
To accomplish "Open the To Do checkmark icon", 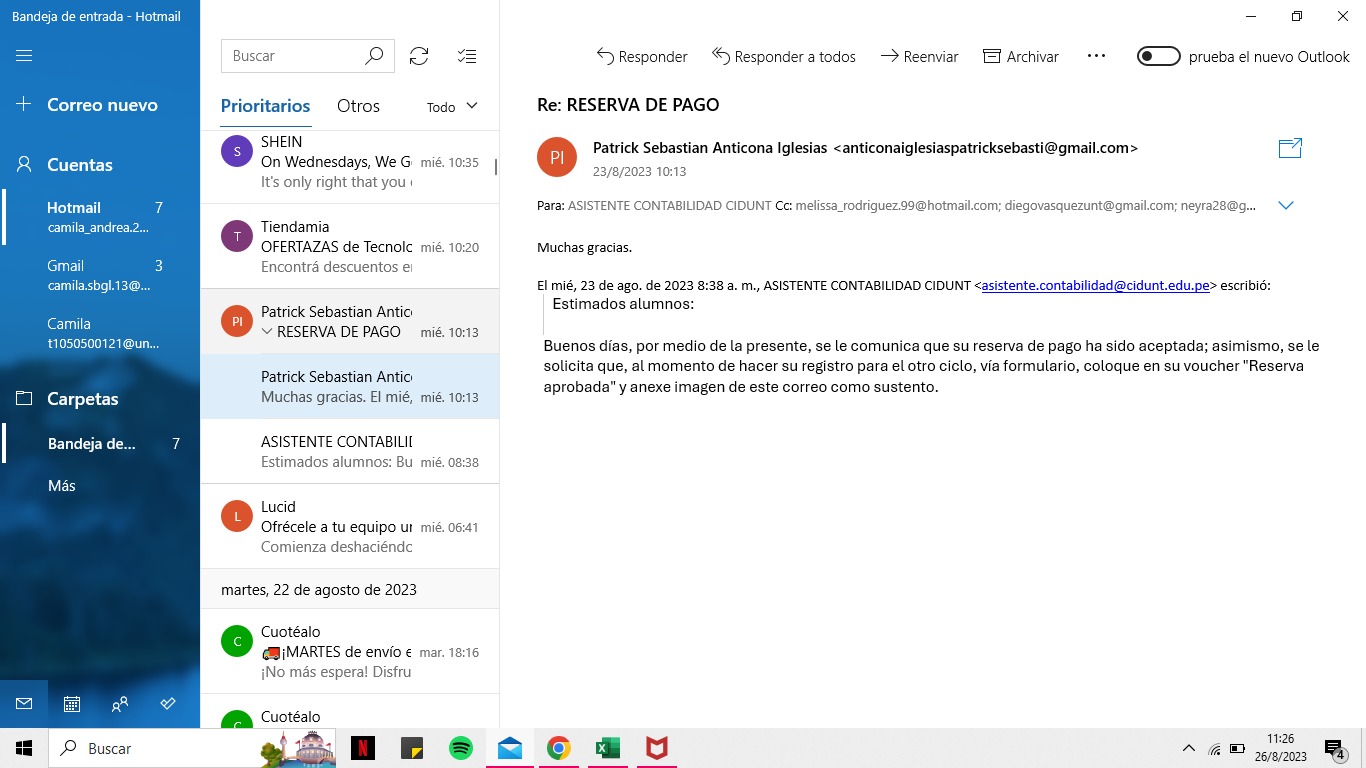I will [168, 704].
